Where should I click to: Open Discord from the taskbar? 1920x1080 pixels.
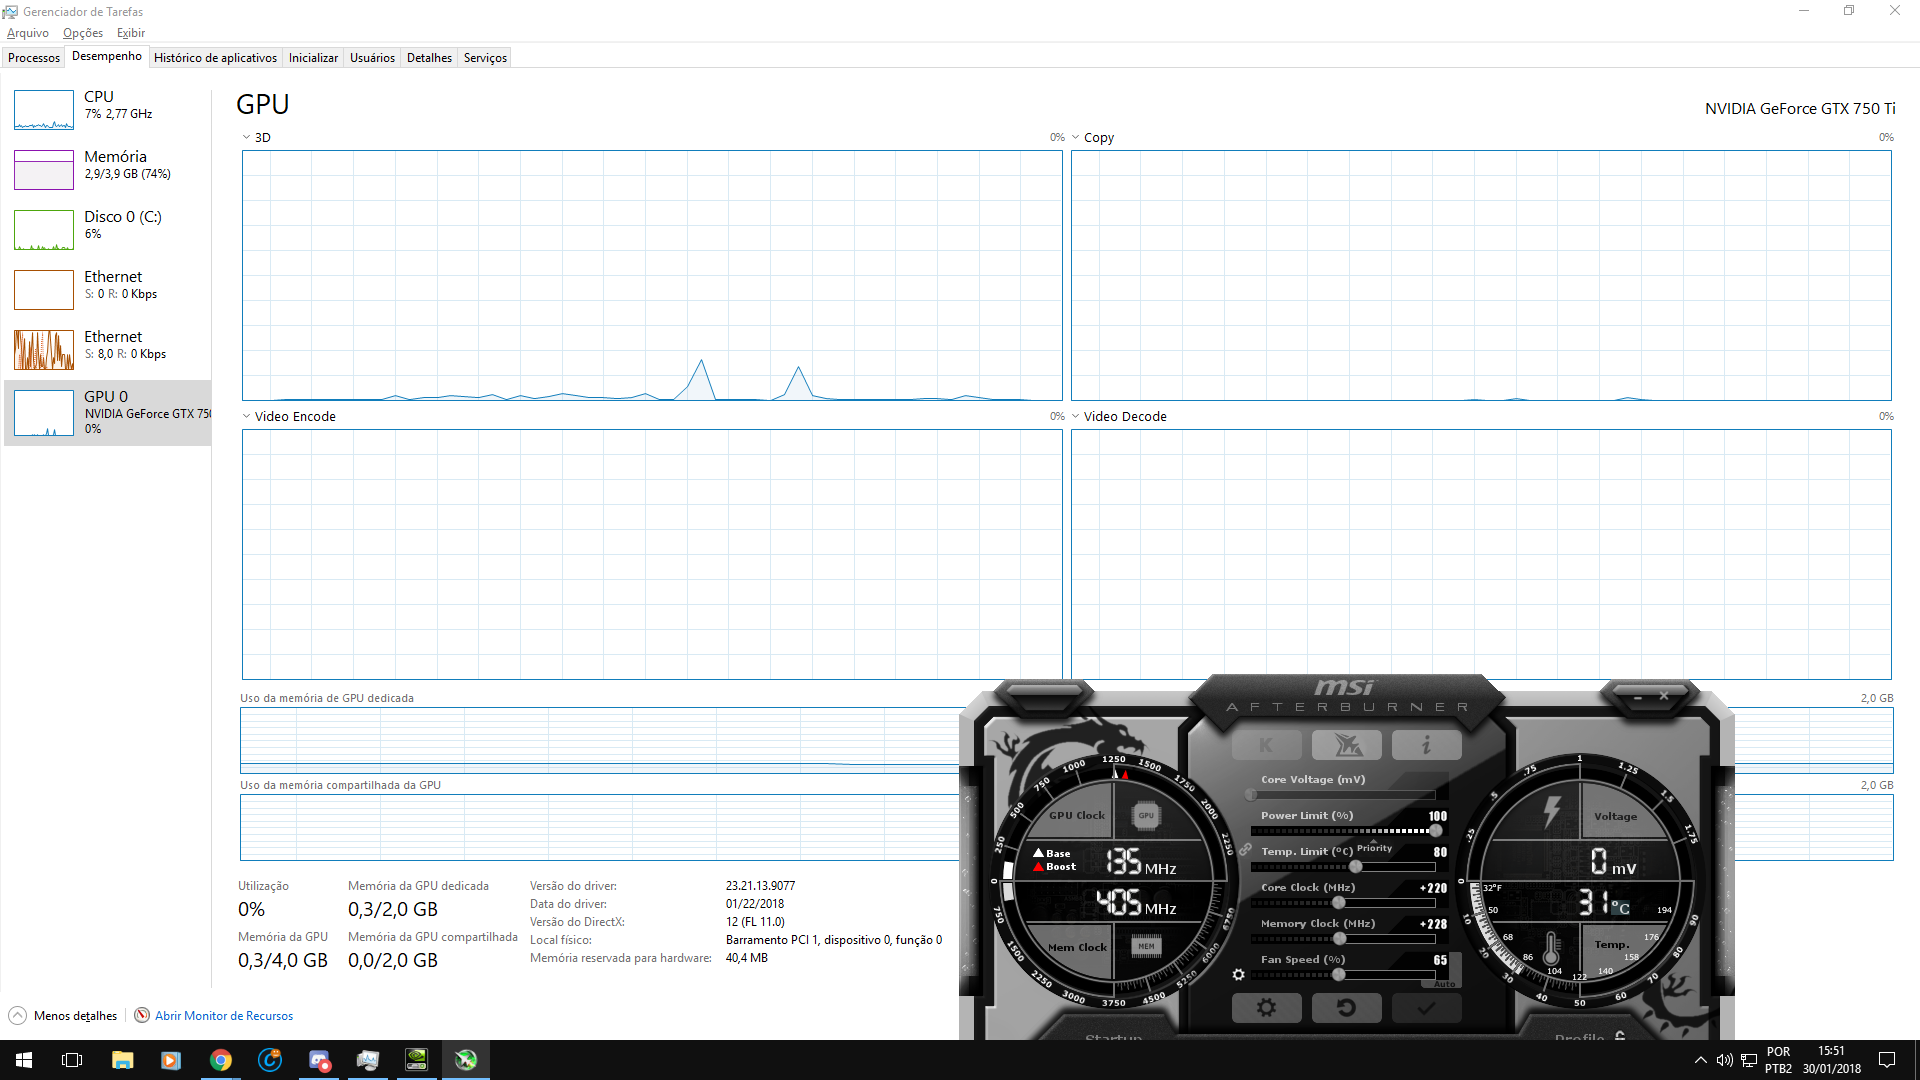click(x=319, y=1060)
